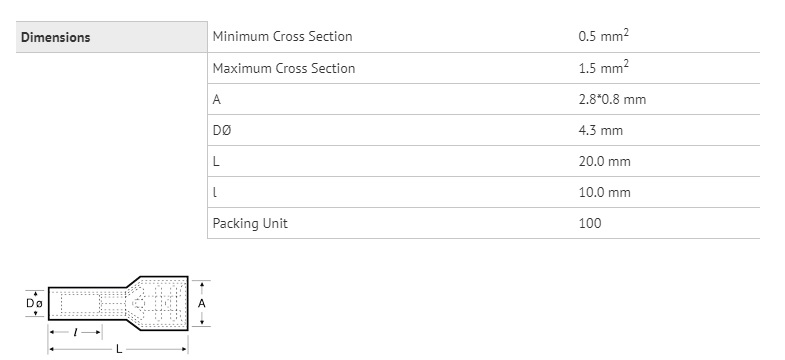The width and height of the screenshot is (785, 360).
Task: Click the lowercase l row label
Action: [215, 193]
